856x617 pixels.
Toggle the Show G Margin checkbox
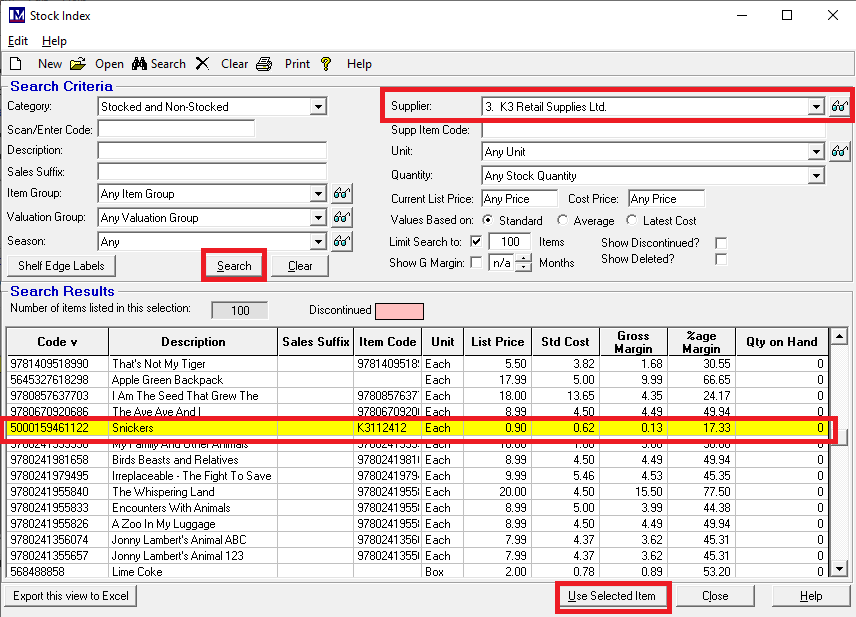click(x=476, y=263)
